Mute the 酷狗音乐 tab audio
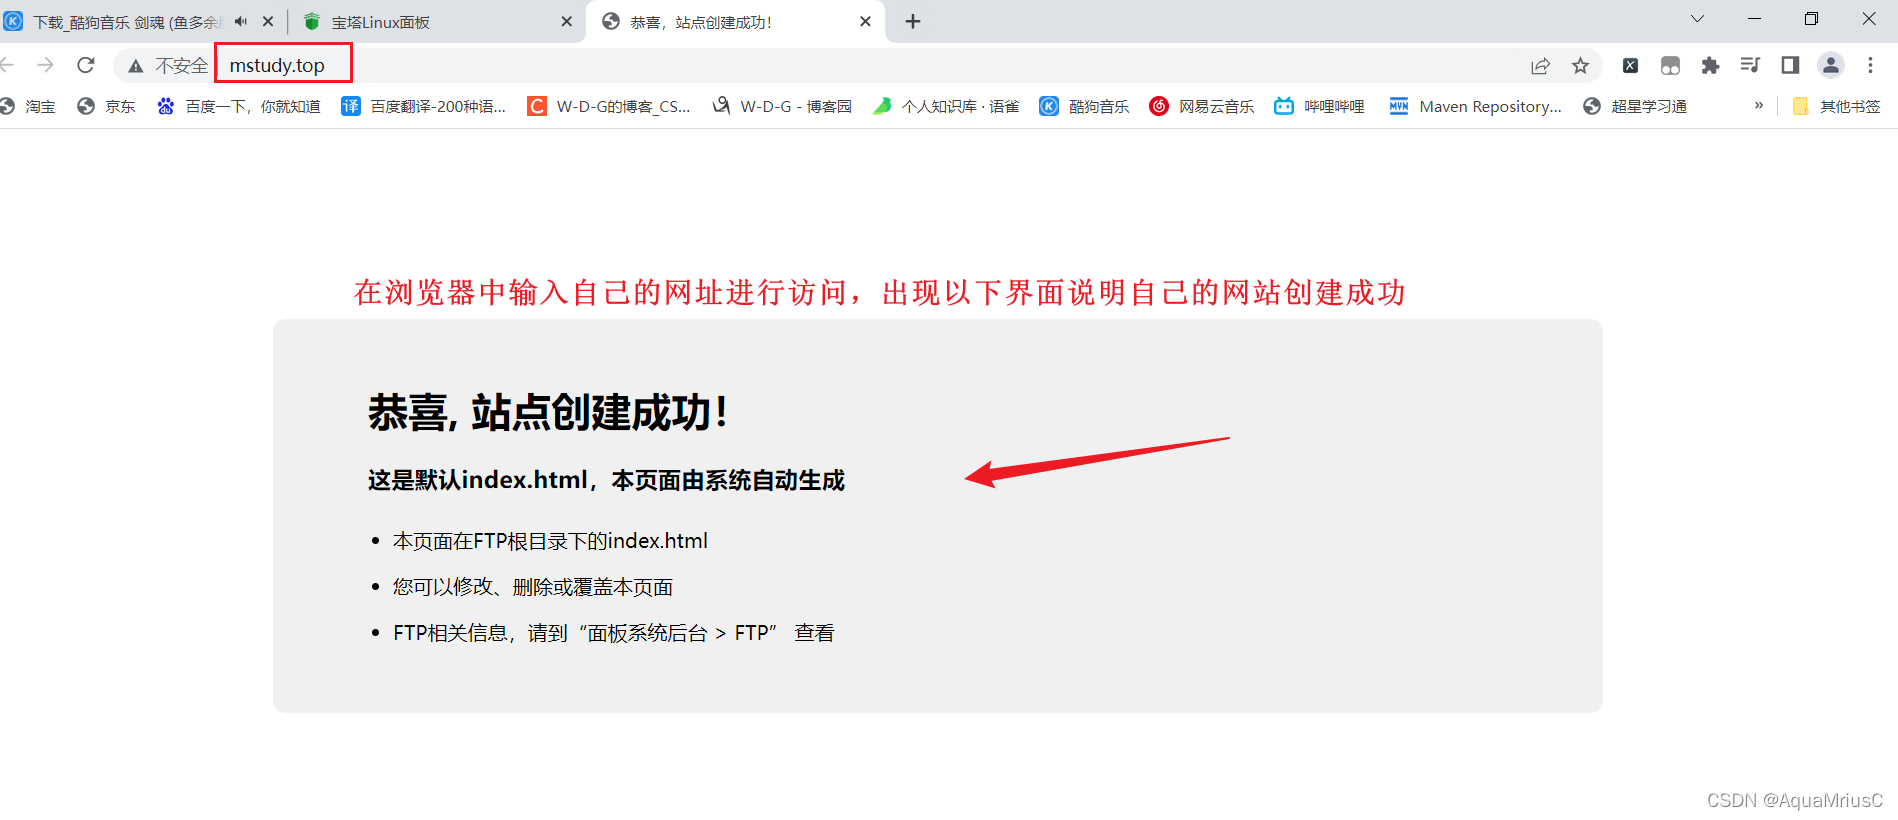 (x=241, y=21)
